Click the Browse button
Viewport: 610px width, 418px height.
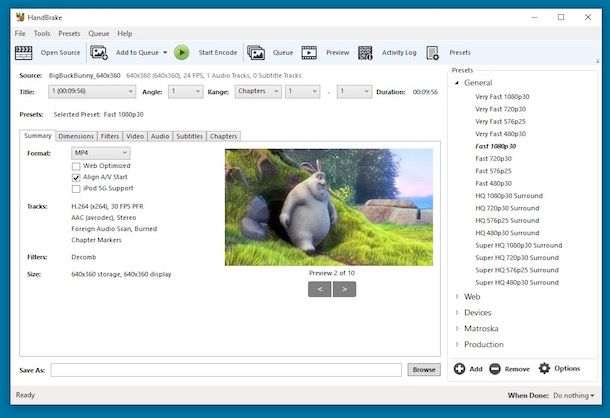[424, 370]
